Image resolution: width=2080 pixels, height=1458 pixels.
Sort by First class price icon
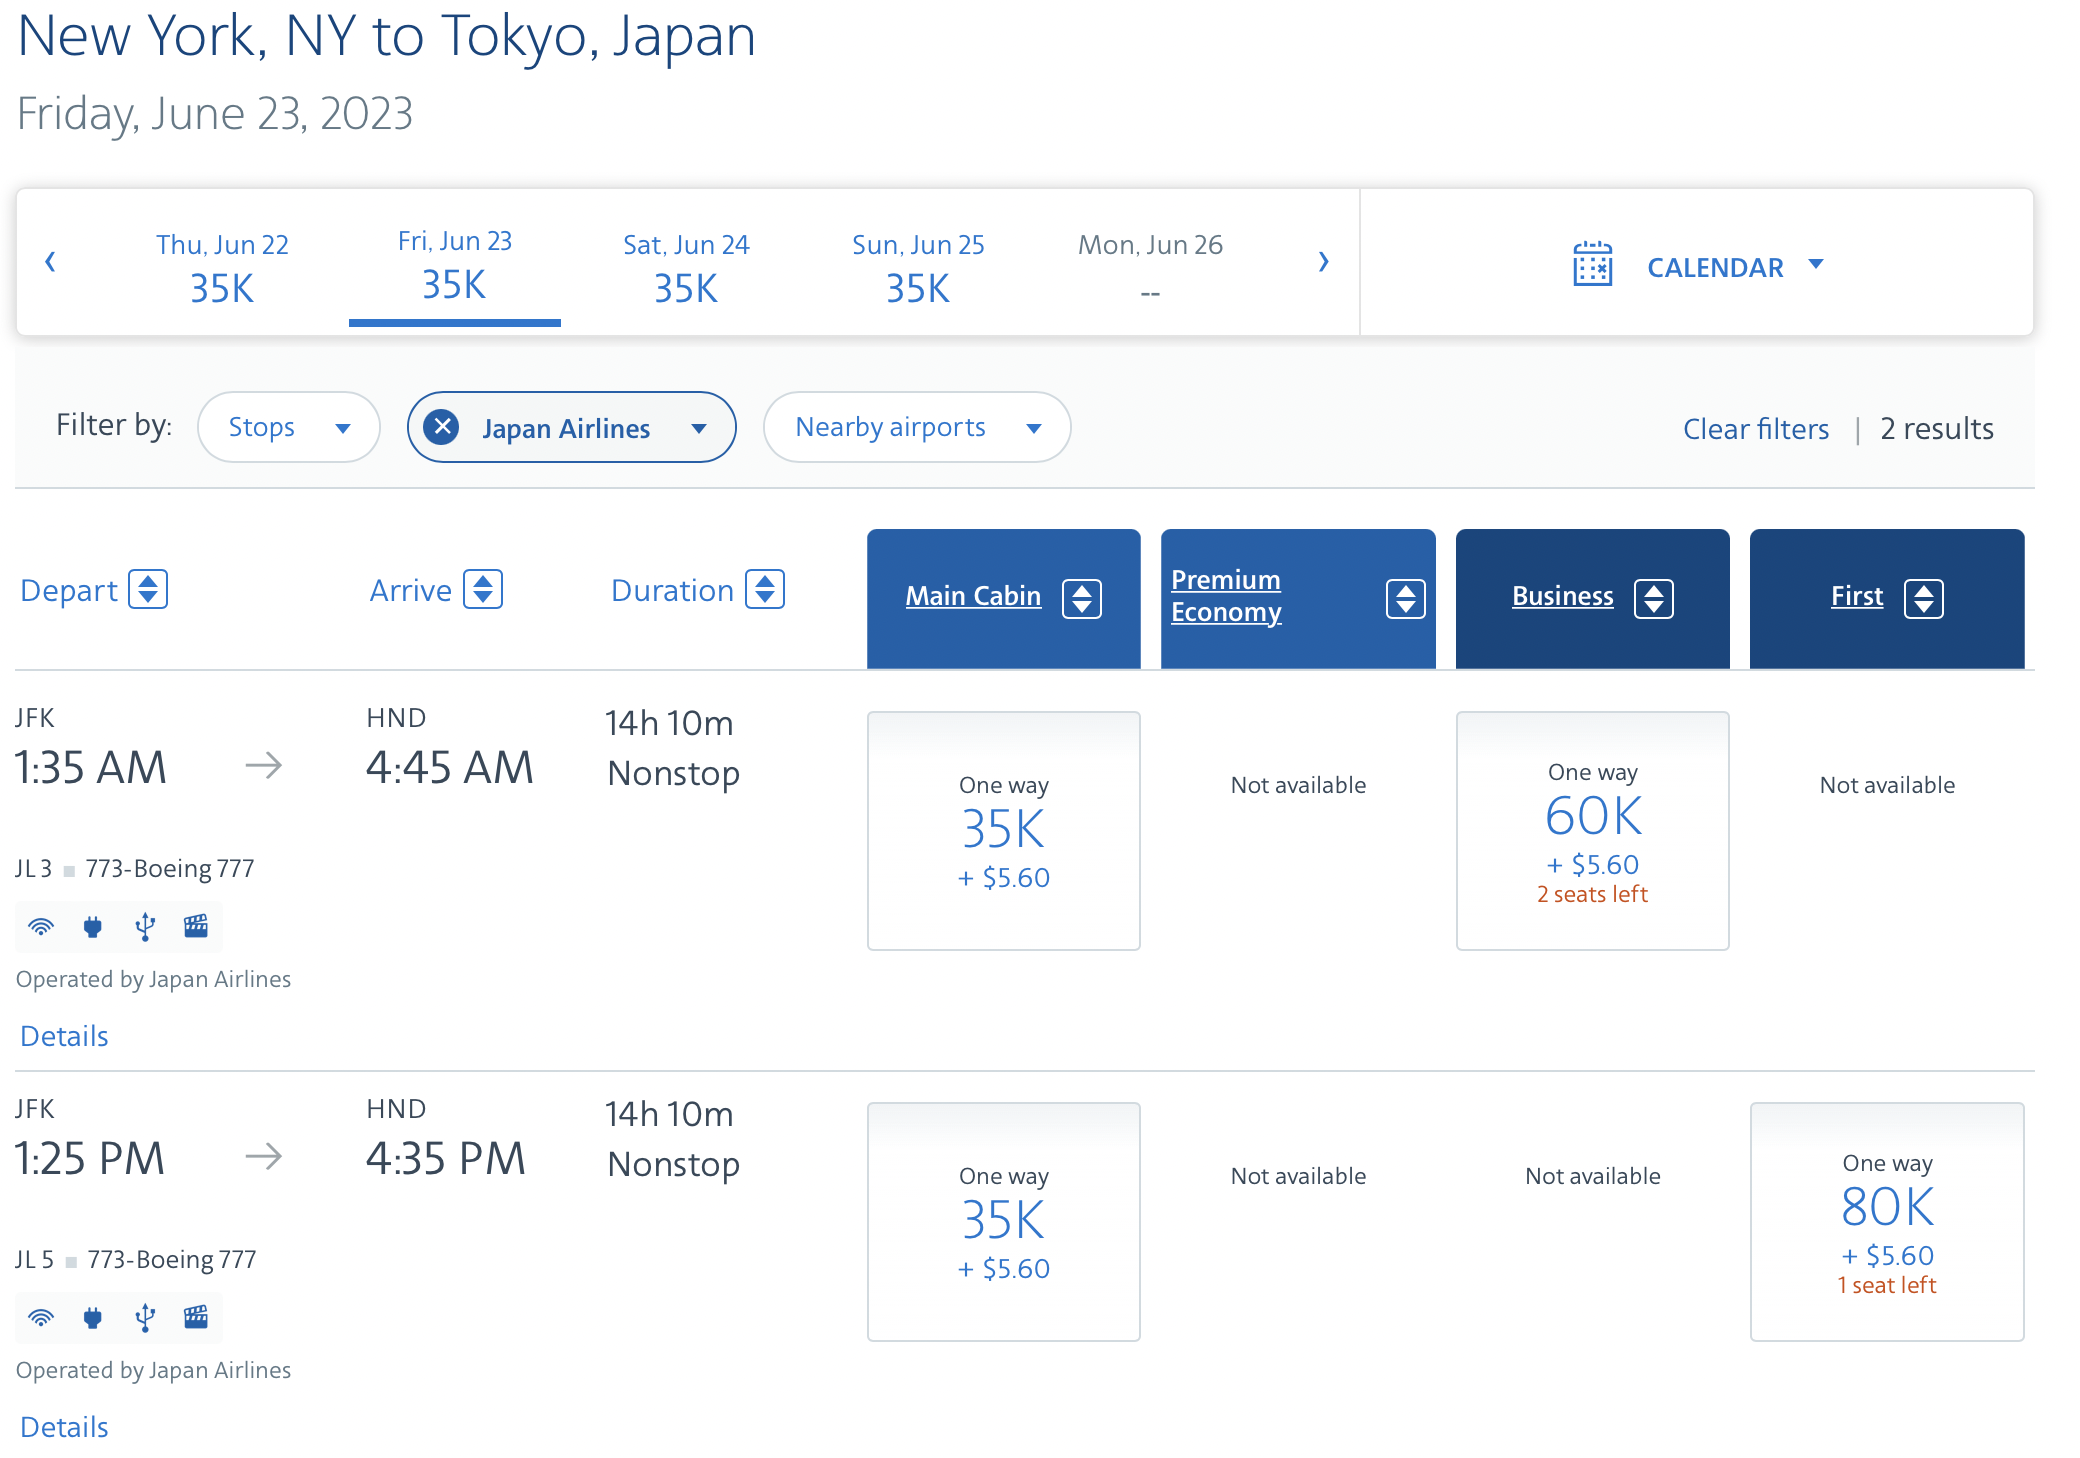(x=1923, y=598)
